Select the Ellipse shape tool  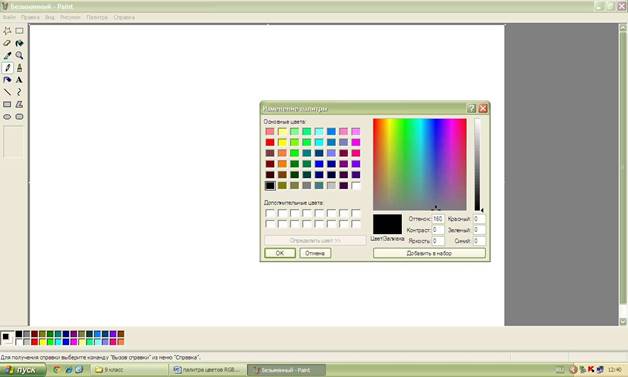7,117
